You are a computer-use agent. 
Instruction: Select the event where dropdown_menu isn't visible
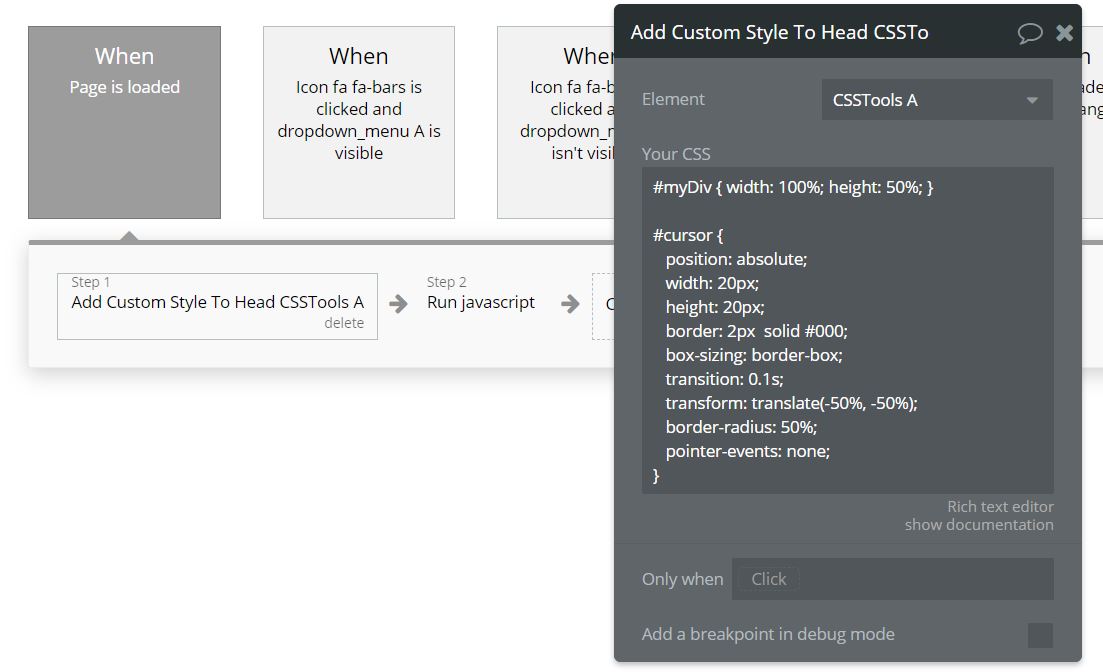pos(556,122)
